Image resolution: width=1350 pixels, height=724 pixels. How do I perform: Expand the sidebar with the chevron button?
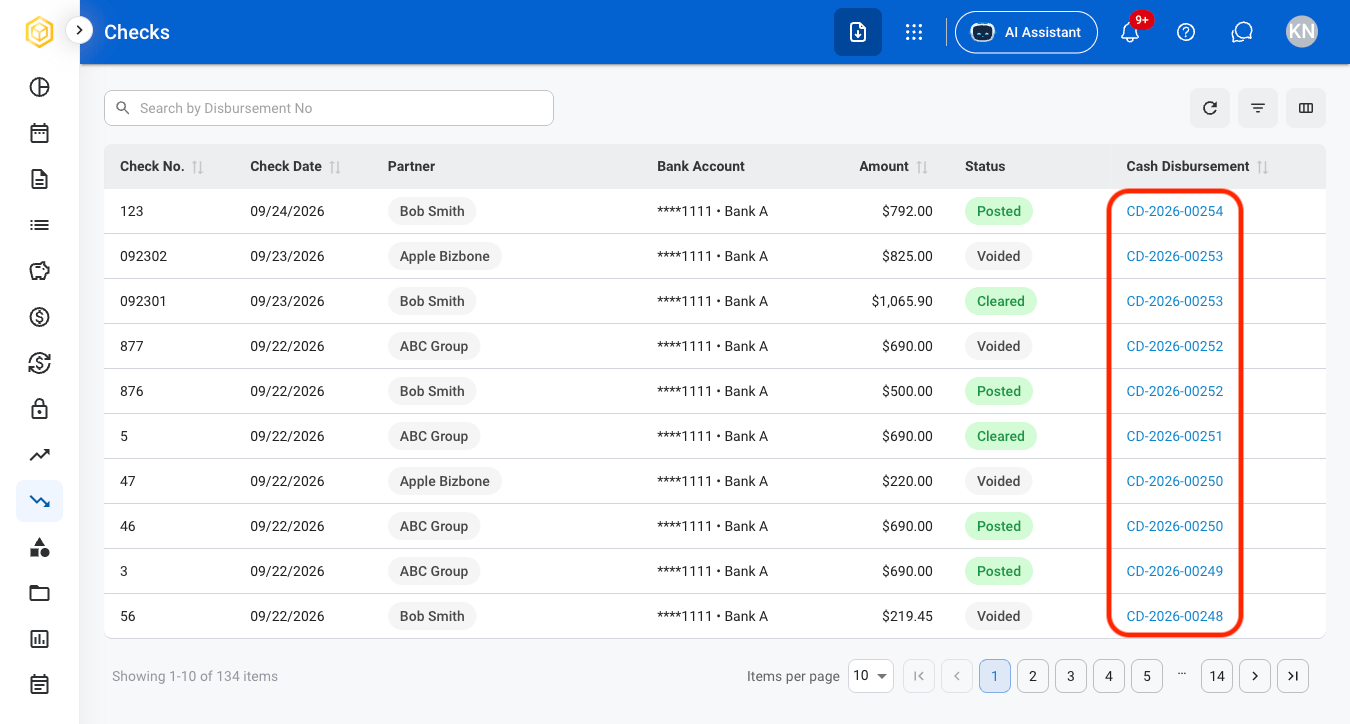79,30
